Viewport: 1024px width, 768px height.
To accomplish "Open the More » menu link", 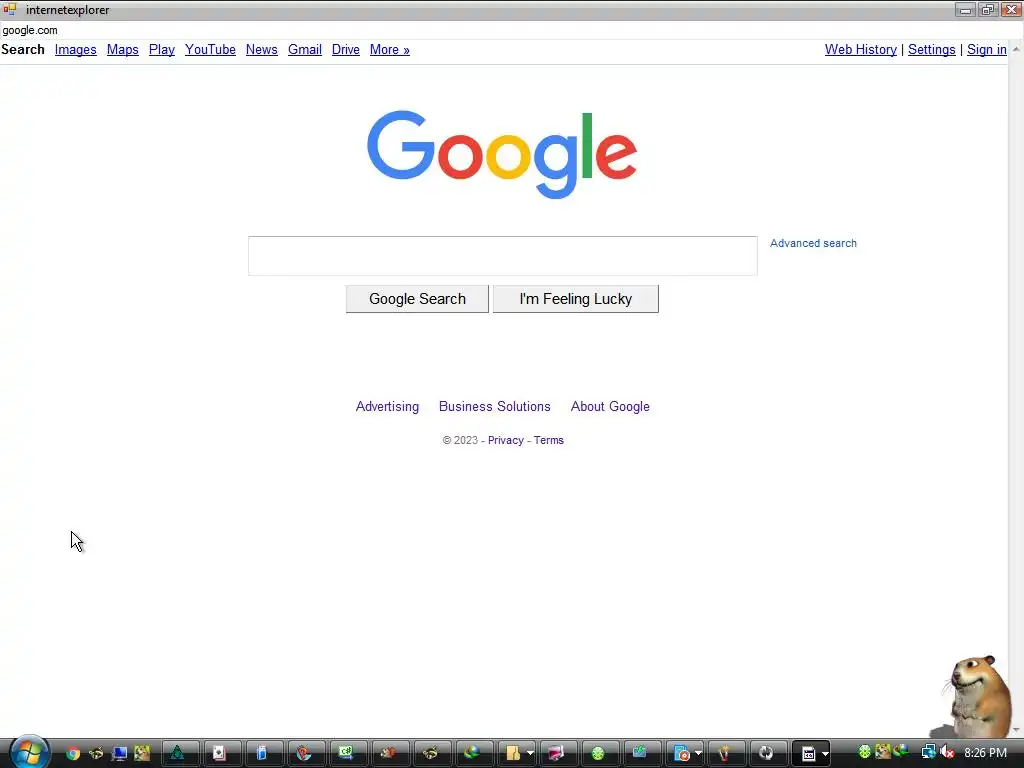I will point(389,50).
